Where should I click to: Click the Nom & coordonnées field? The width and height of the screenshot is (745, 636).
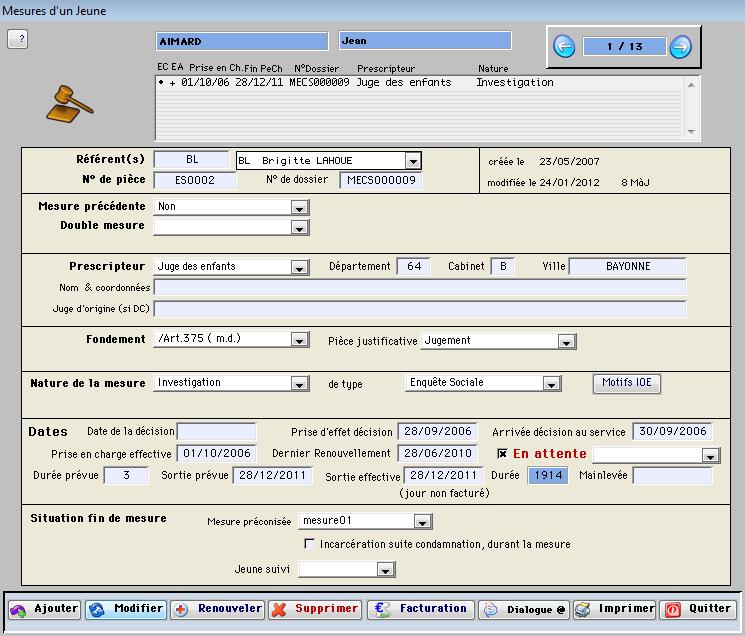point(420,287)
